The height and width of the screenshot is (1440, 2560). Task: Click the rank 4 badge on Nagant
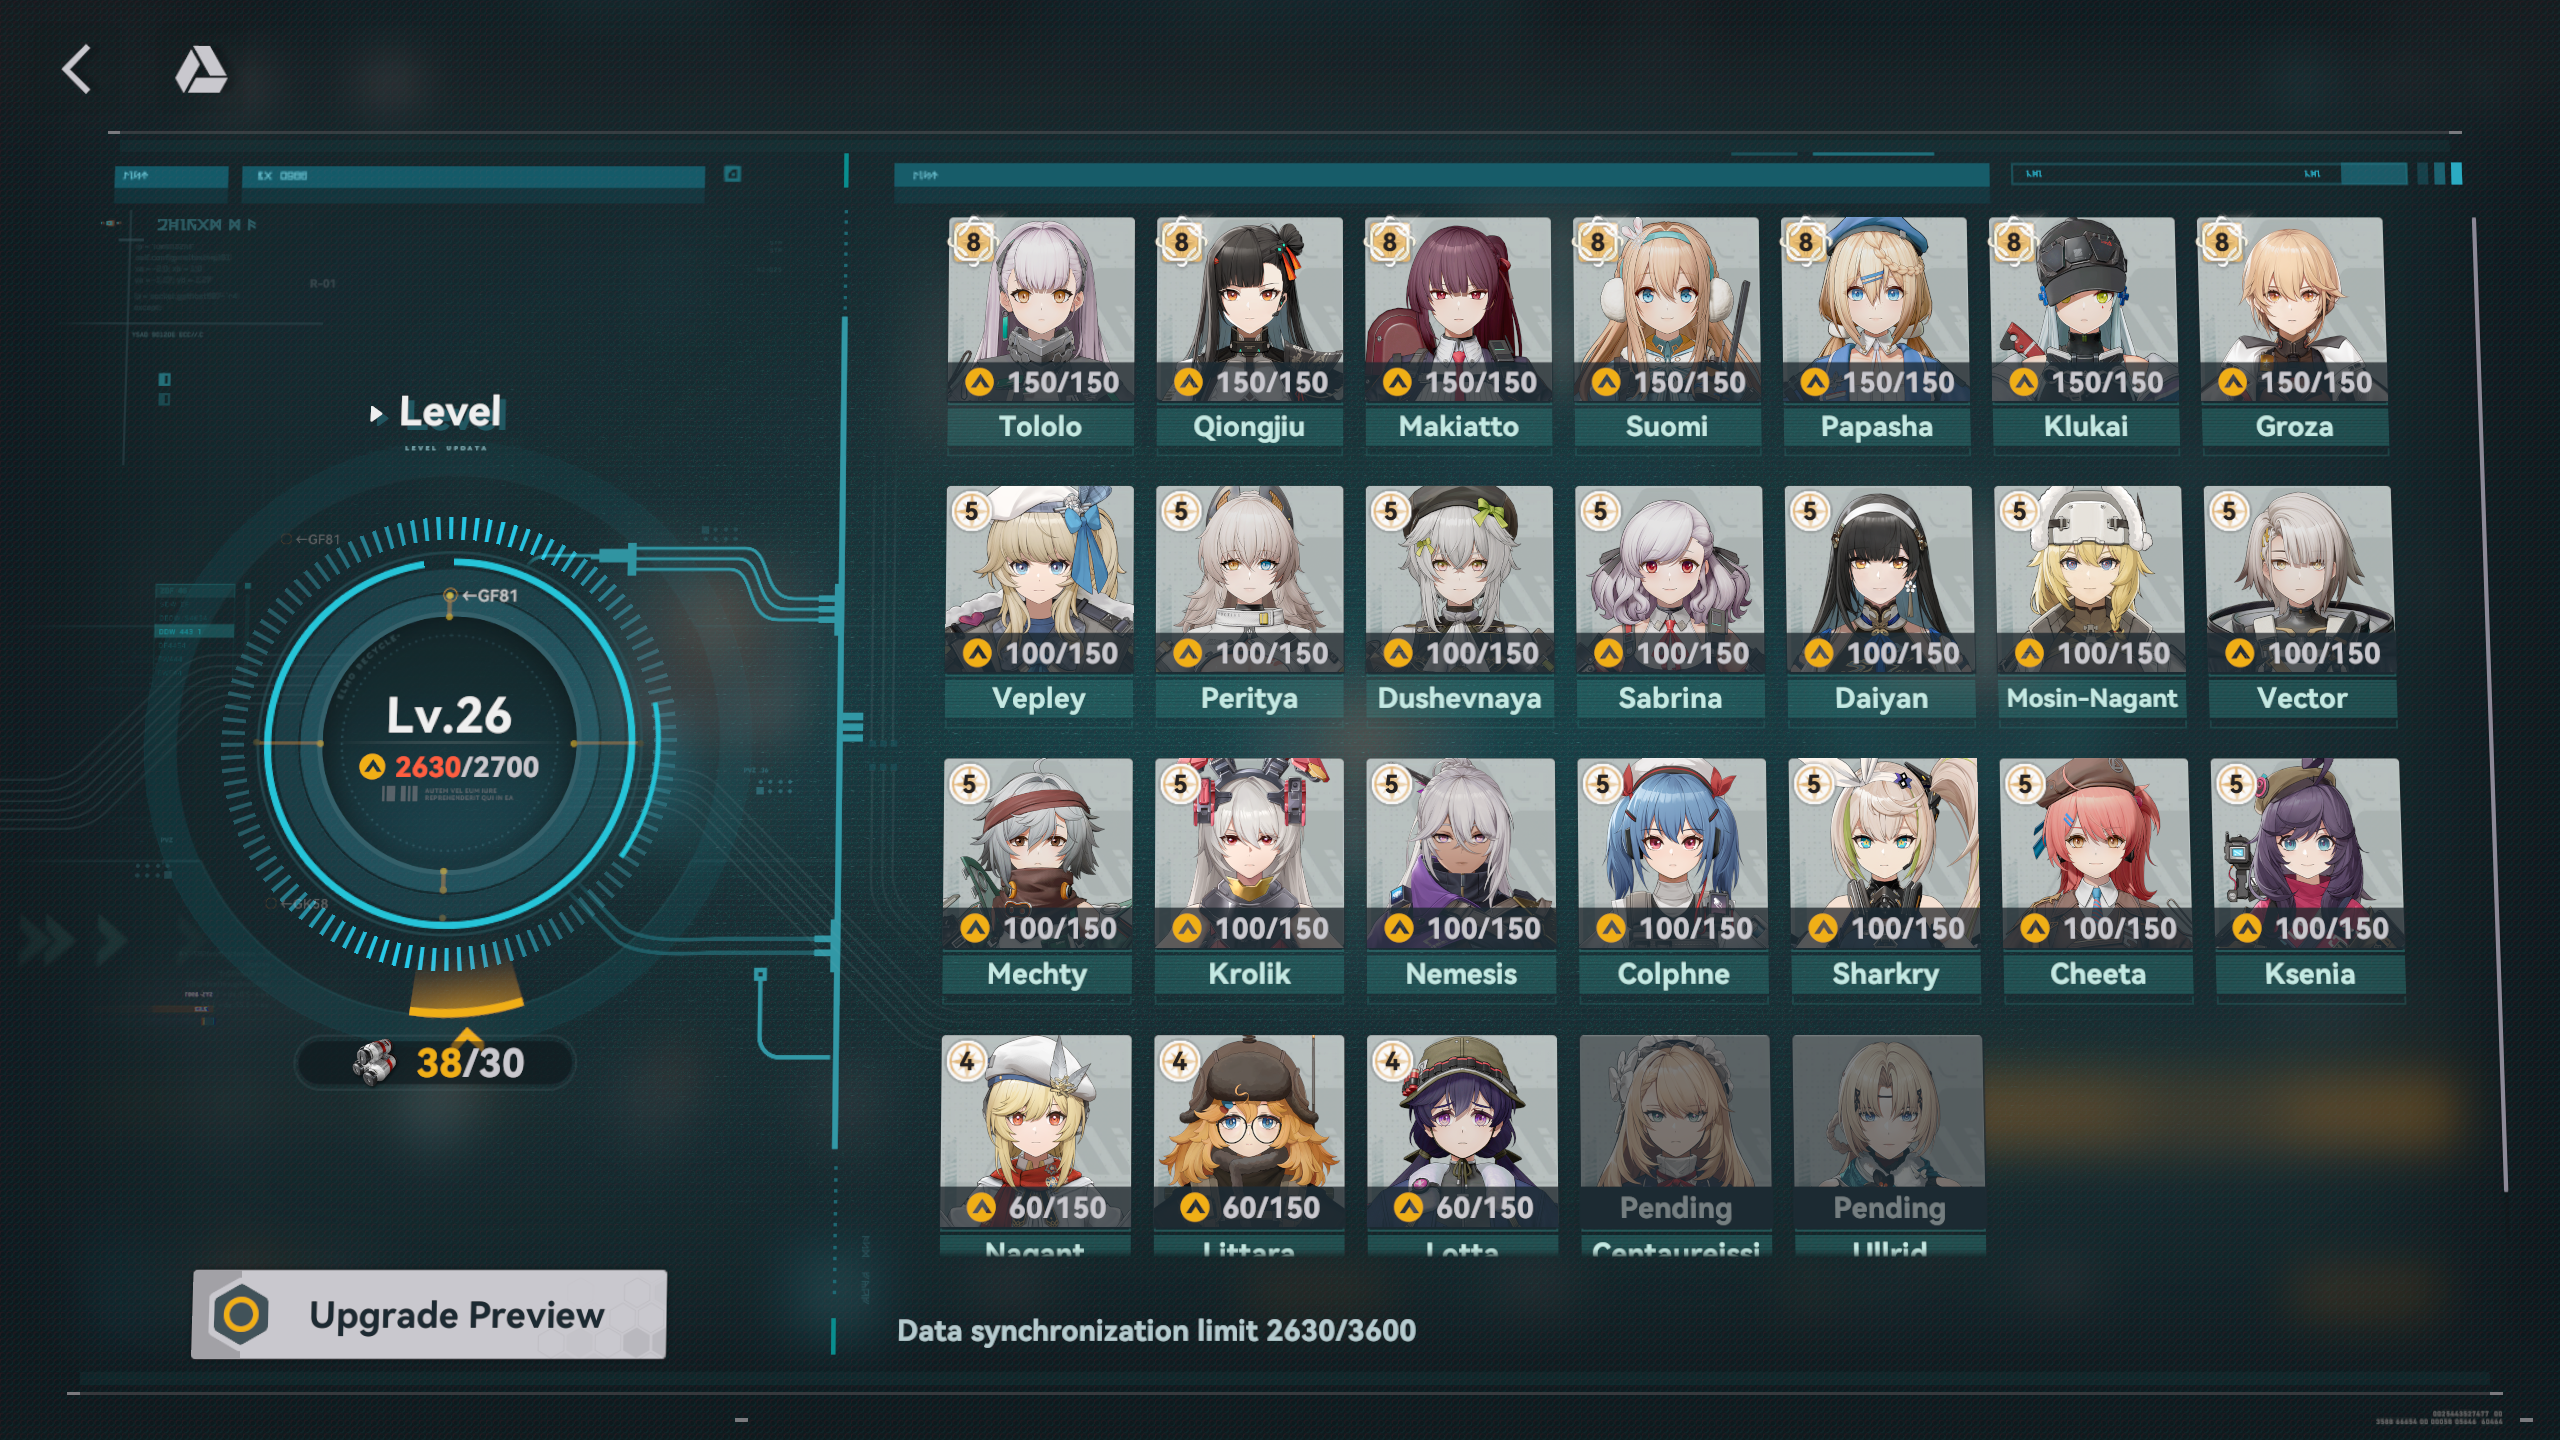click(967, 1060)
